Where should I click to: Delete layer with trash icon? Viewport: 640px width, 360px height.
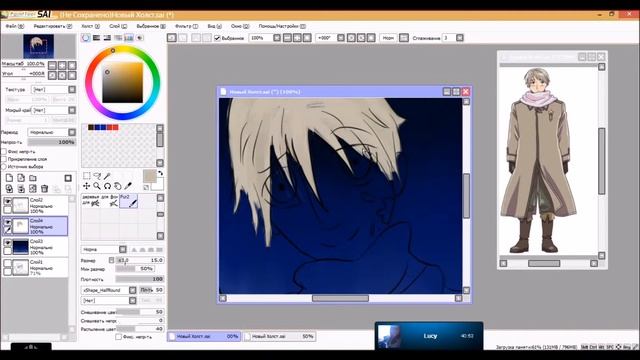[44, 189]
